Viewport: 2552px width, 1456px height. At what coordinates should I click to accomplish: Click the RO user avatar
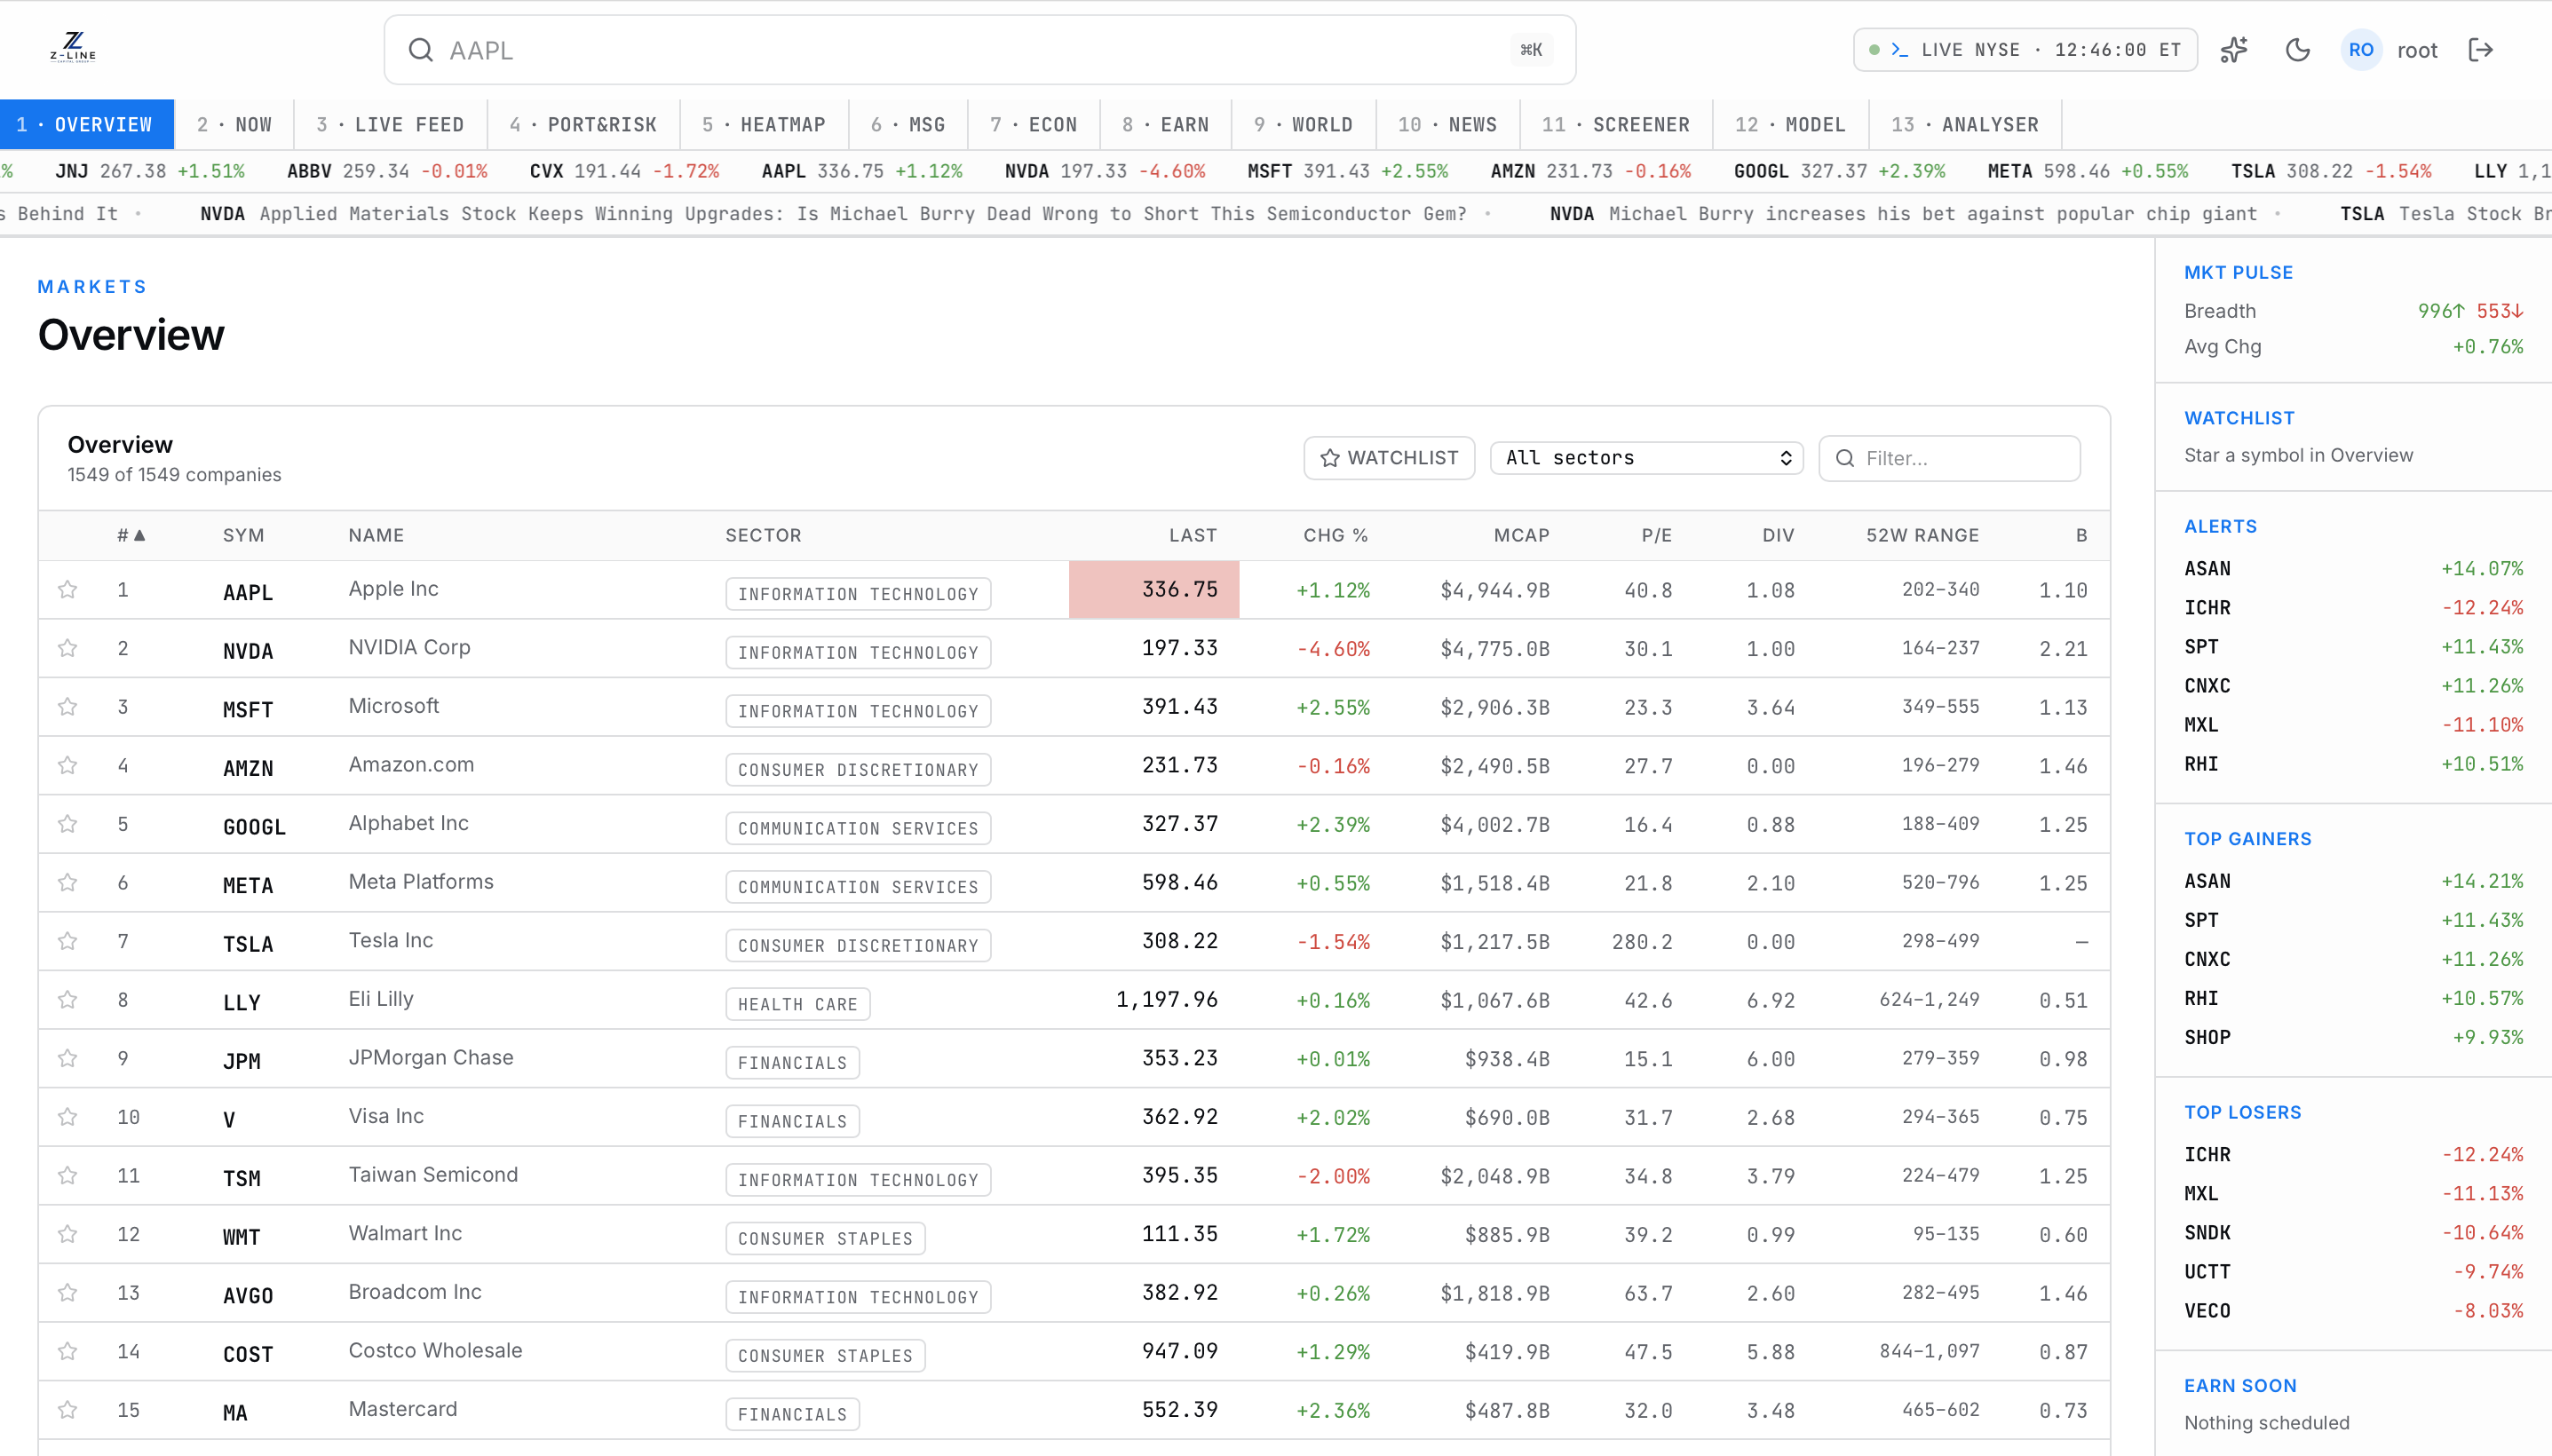(2361, 50)
